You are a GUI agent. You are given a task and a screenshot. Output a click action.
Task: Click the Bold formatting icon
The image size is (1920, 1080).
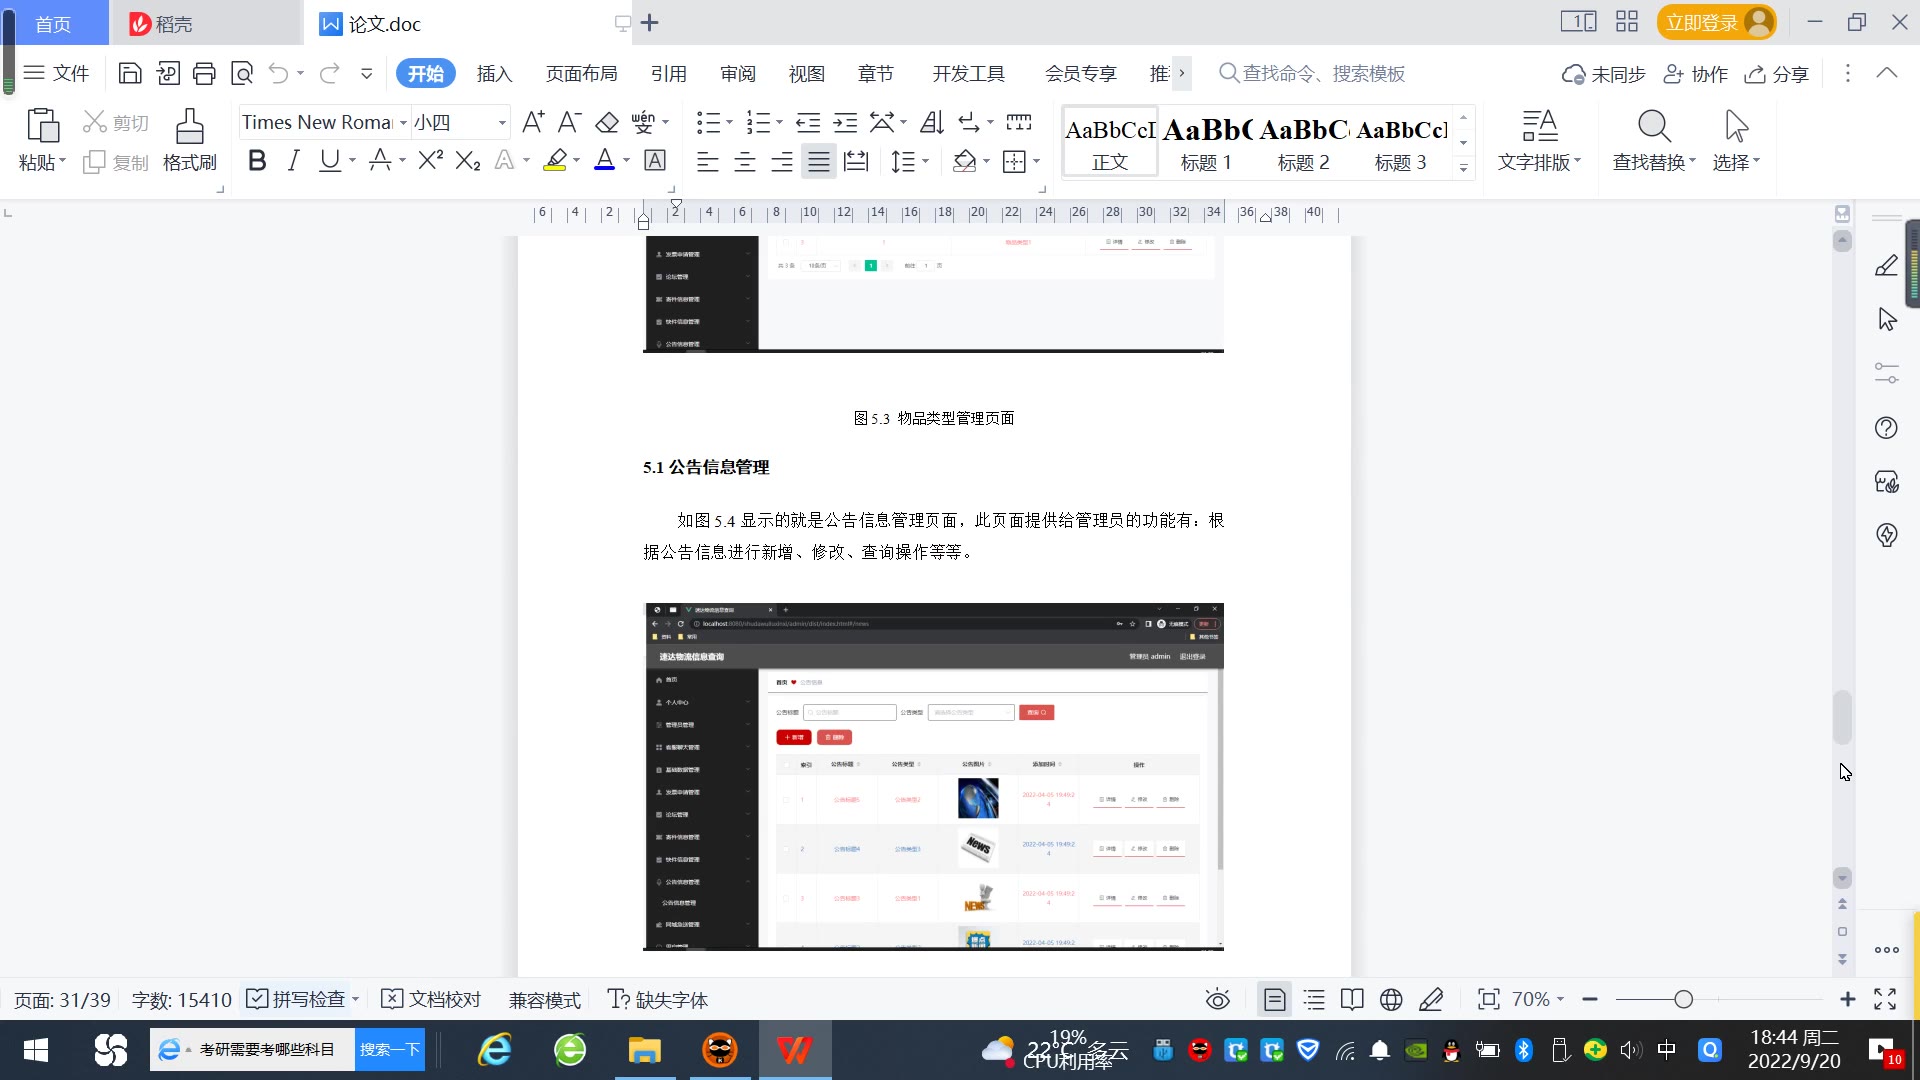(257, 161)
